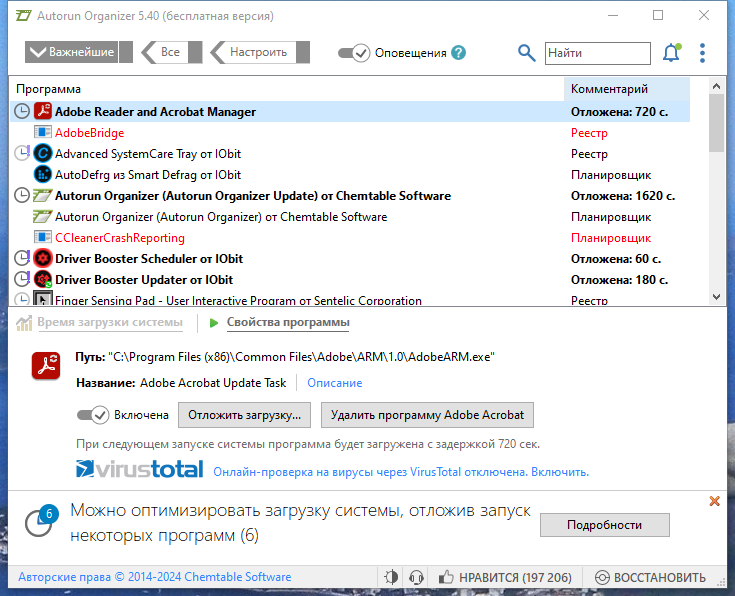The image size is (735, 596).
Task: Click the headset support icon
Action: (x=416, y=577)
